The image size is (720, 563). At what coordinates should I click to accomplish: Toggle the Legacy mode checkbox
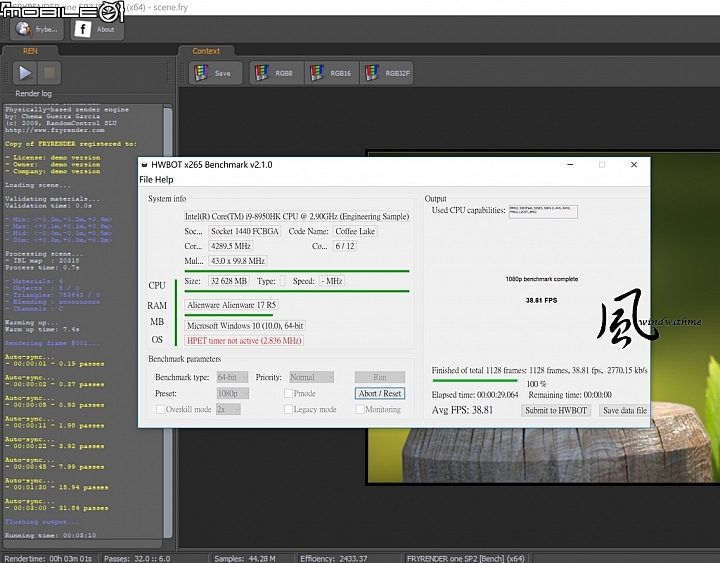point(288,409)
